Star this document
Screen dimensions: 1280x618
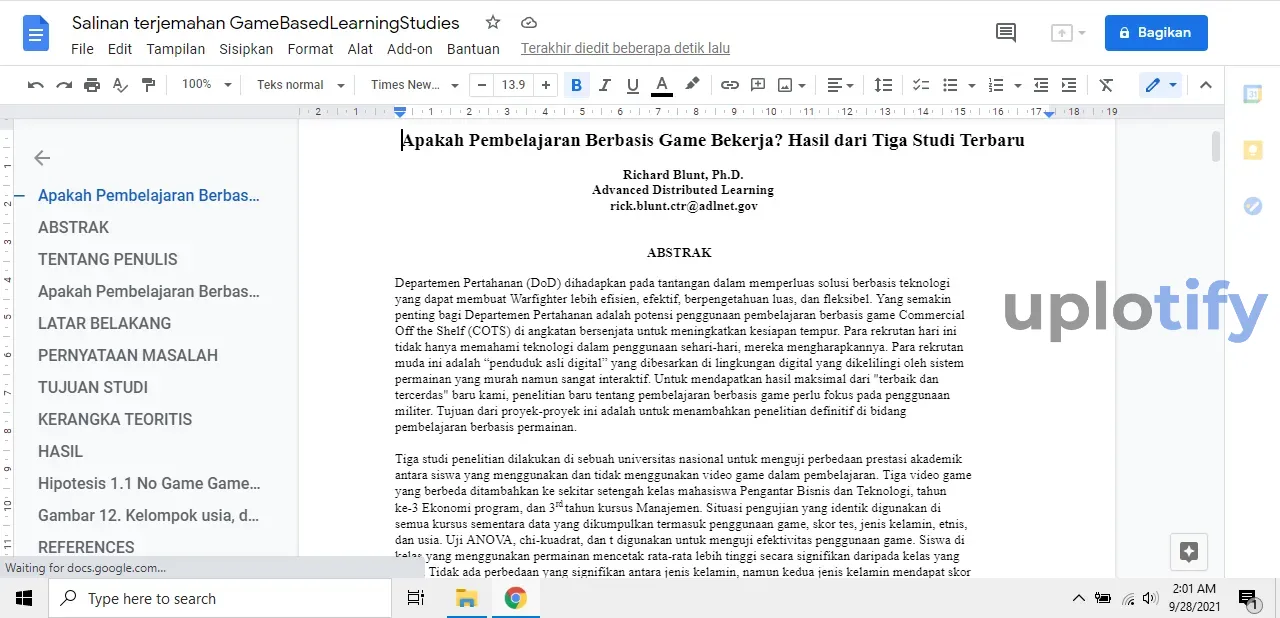492,22
